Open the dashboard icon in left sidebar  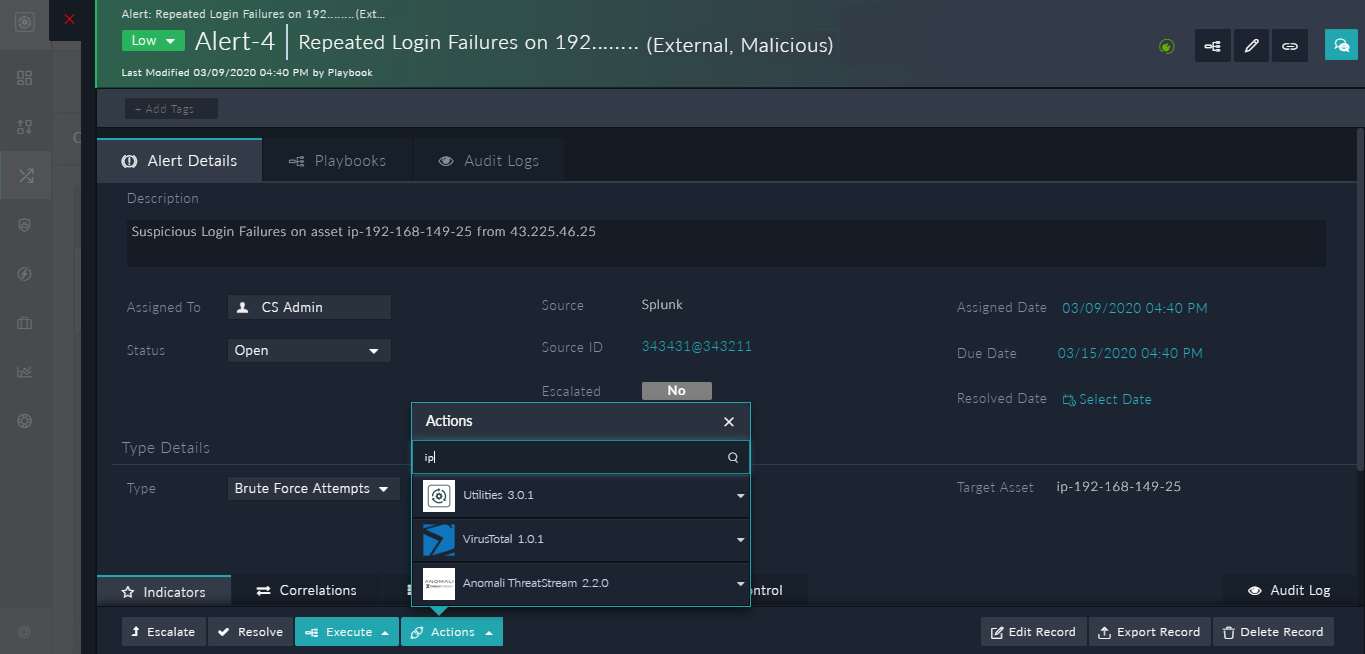tap(25, 77)
